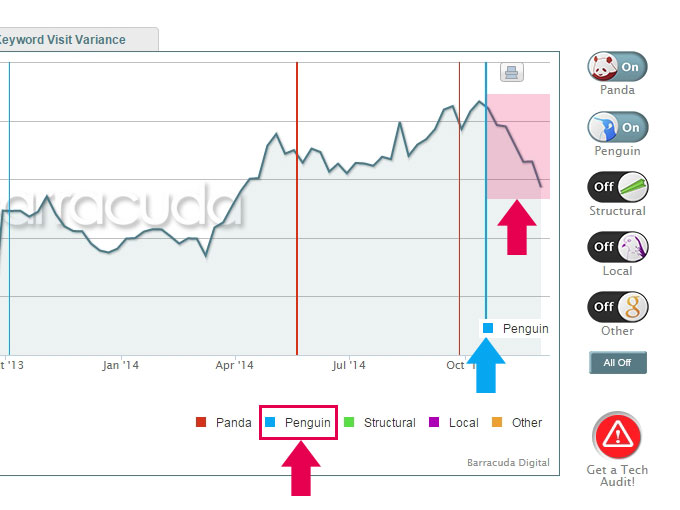Toggle the Penguin updates switch off
The width and height of the screenshot is (680, 510).
[617, 128]
